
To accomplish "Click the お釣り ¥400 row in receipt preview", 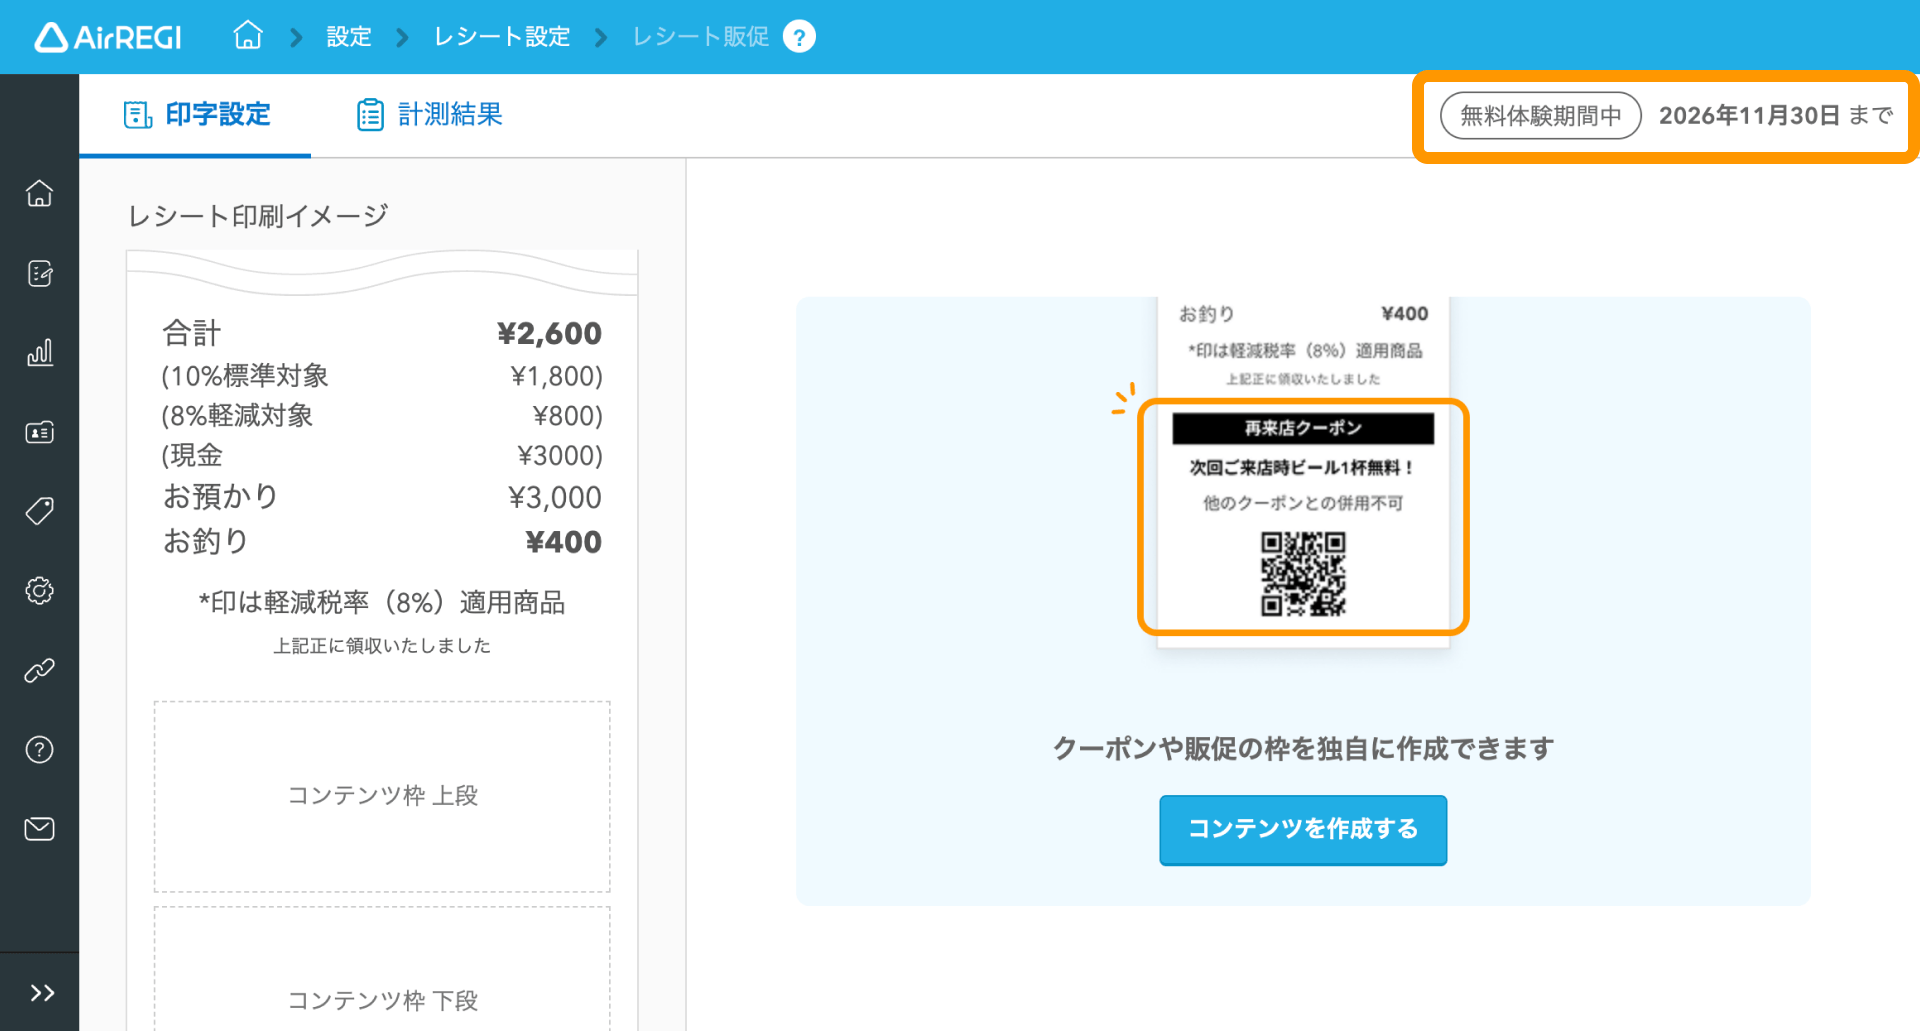I will pyautogui.click(x=382, y=542).
